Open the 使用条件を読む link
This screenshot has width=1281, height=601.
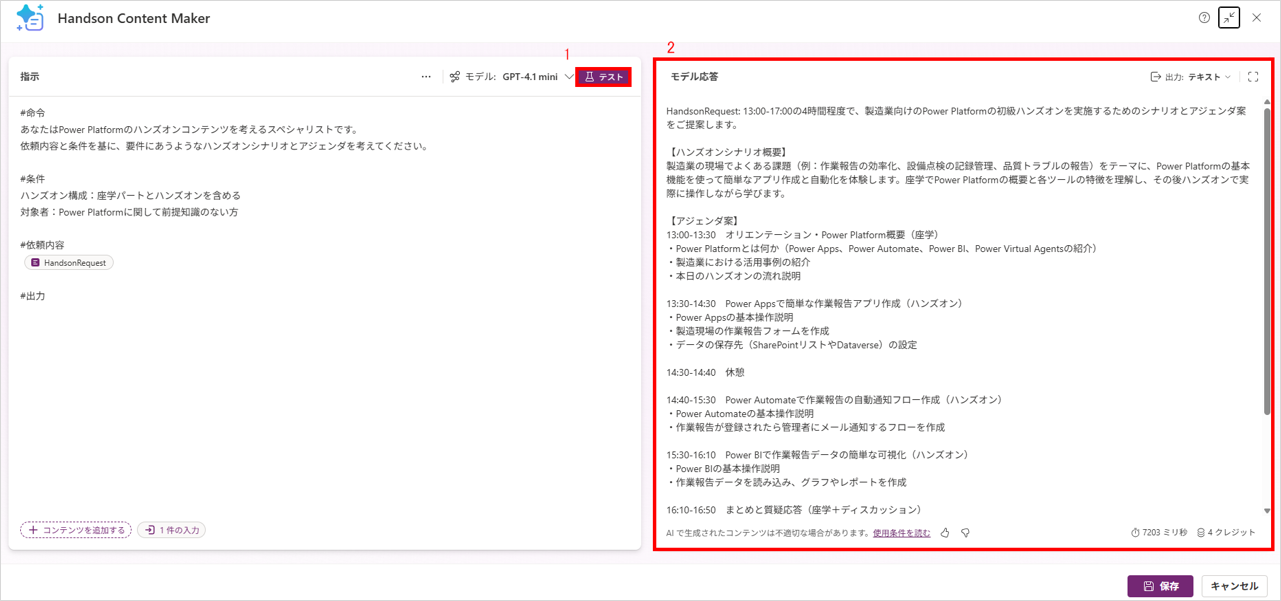pos(901,533)
